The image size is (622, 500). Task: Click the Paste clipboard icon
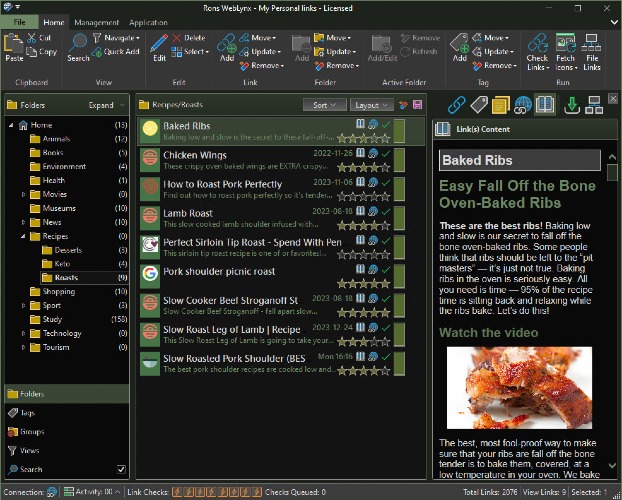[14, 43]
